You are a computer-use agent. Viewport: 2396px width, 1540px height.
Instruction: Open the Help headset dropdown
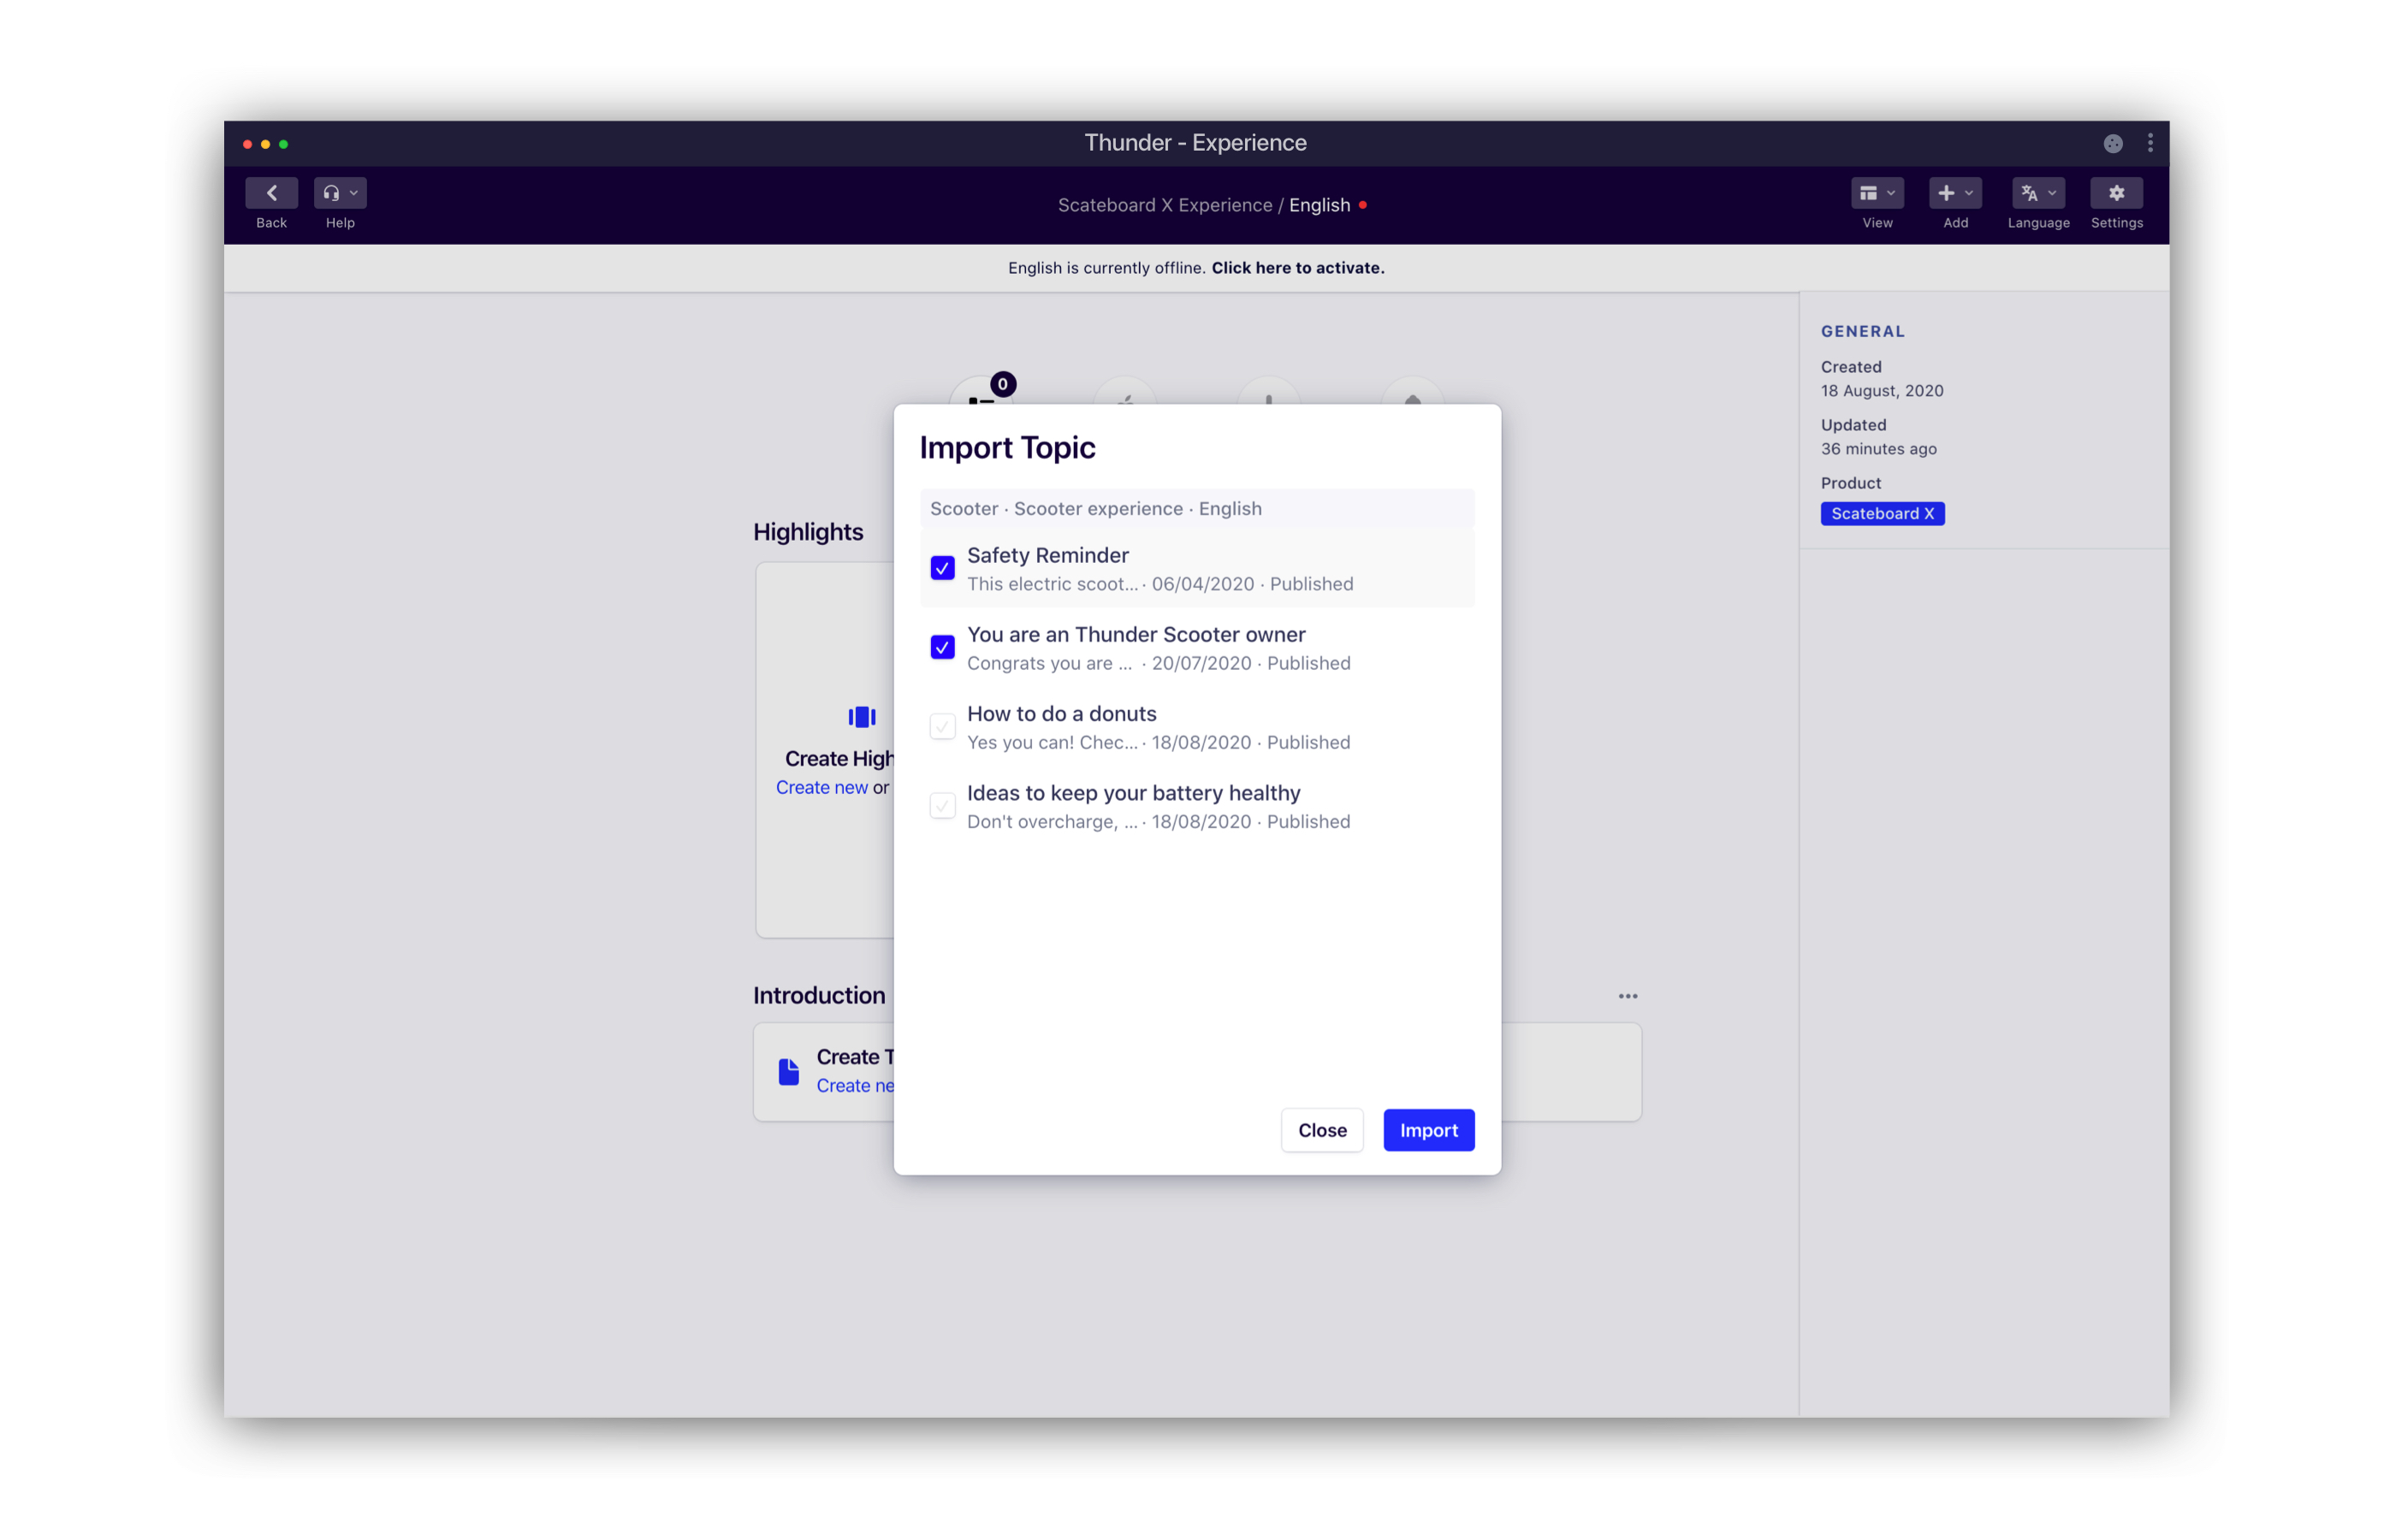click(339, 193)
